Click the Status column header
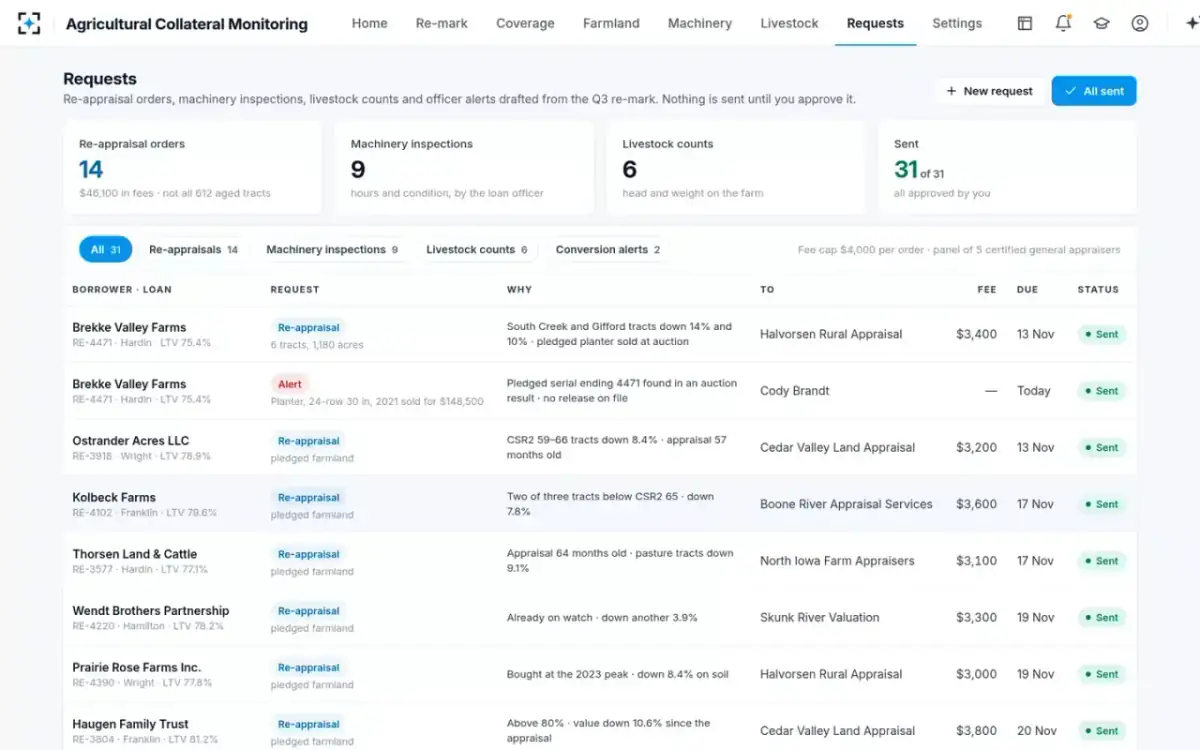The image size is (1200, 750). tap(1098, 290)
